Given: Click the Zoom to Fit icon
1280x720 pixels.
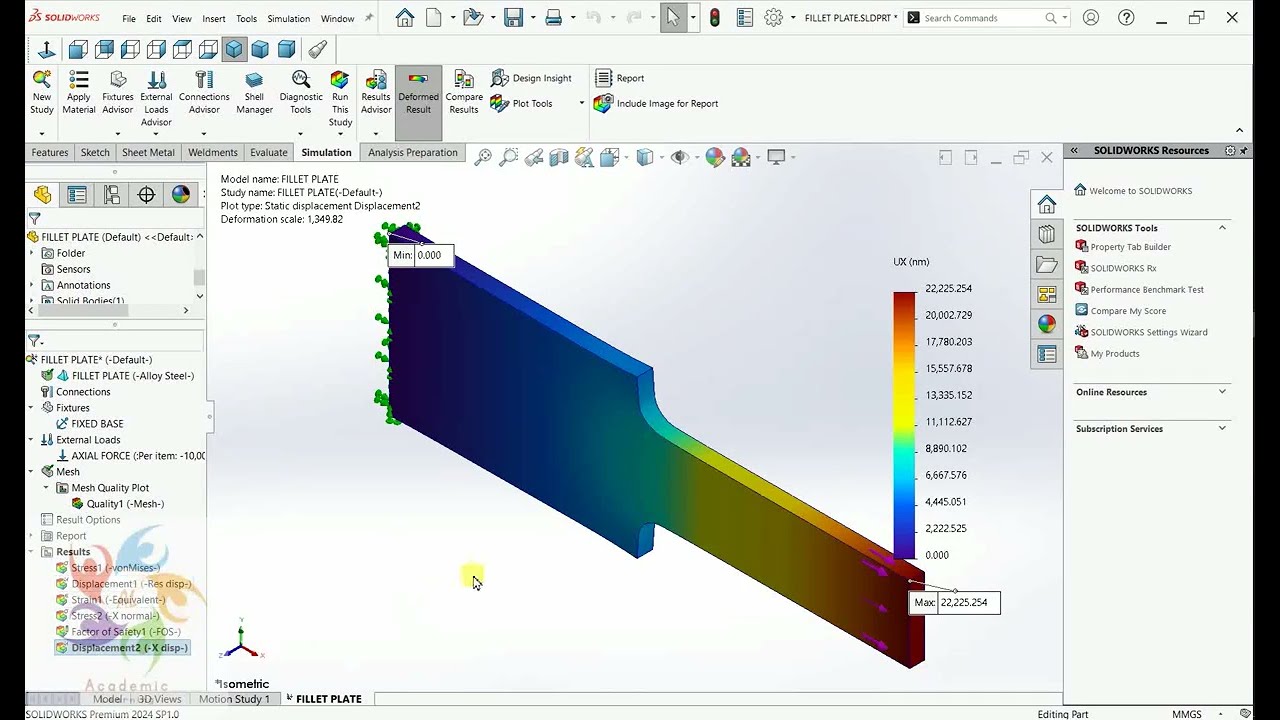Looking at the screenshot, I should coord(483,157).
